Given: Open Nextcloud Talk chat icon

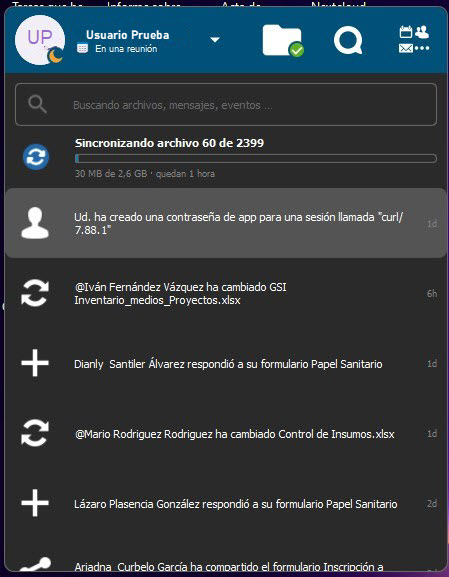Looking at the screenshot, I should pos(348,41).
